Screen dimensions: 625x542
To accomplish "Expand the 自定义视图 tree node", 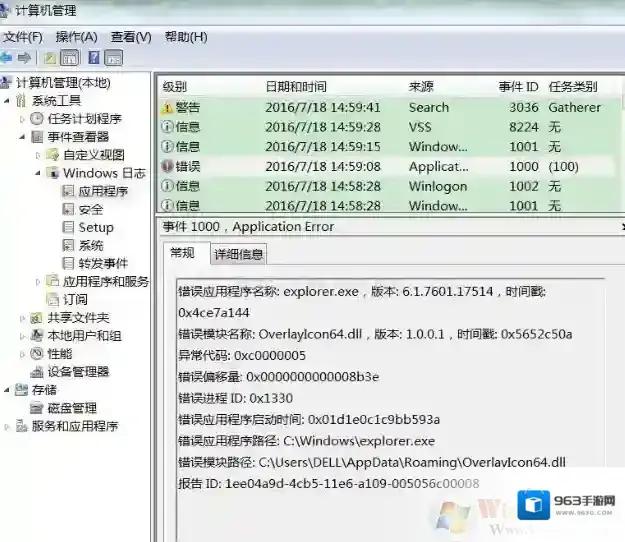I will point(39,155).
